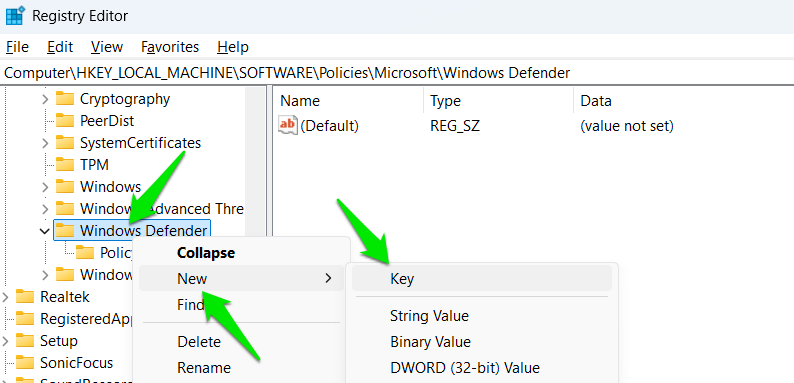Expand the Windows key
Screen dimensions: 794x383
pos(45,187)
